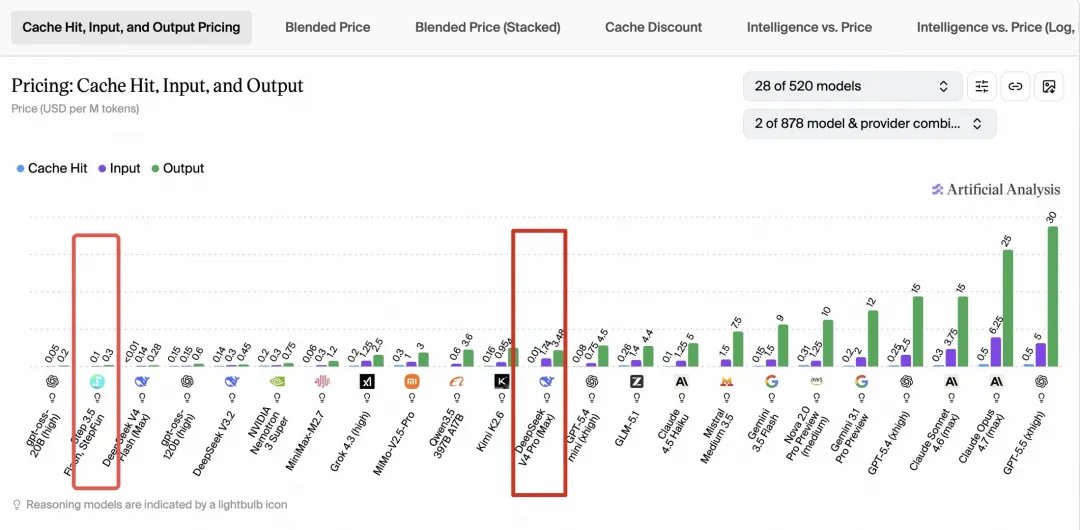
Task: Open the Cache Discount tab
Action: pos(654,28)
